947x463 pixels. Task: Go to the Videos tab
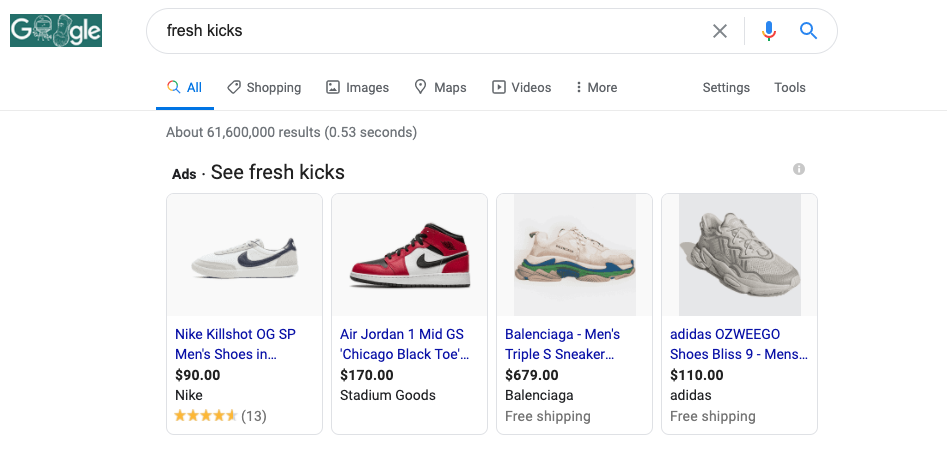[x=522, y=88]
